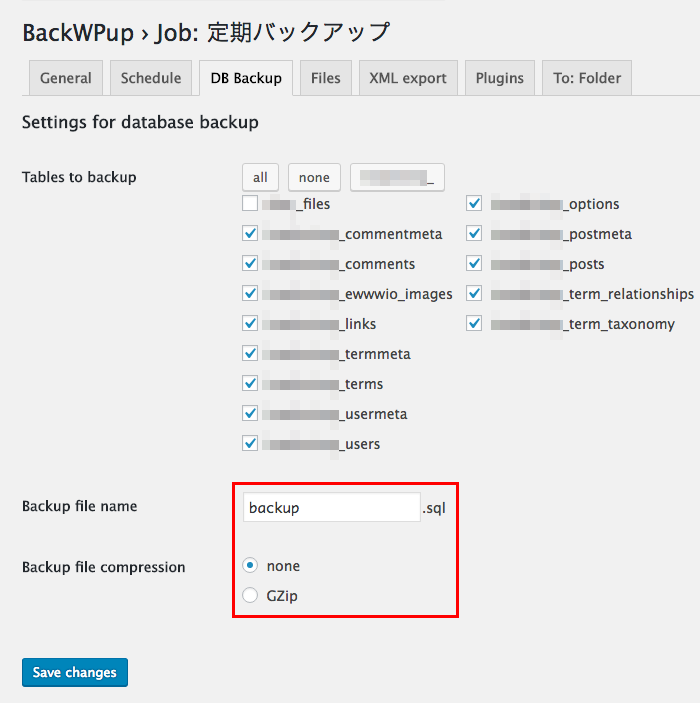Uncheck the _comments table checkbox
Image resolution: width=700 pixels, height=703 pixels.
[250, 263]
